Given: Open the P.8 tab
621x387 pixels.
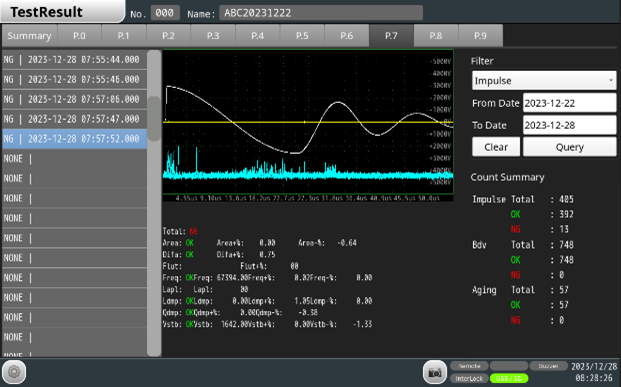Looking at the screenshot, I should coord(436,36).
